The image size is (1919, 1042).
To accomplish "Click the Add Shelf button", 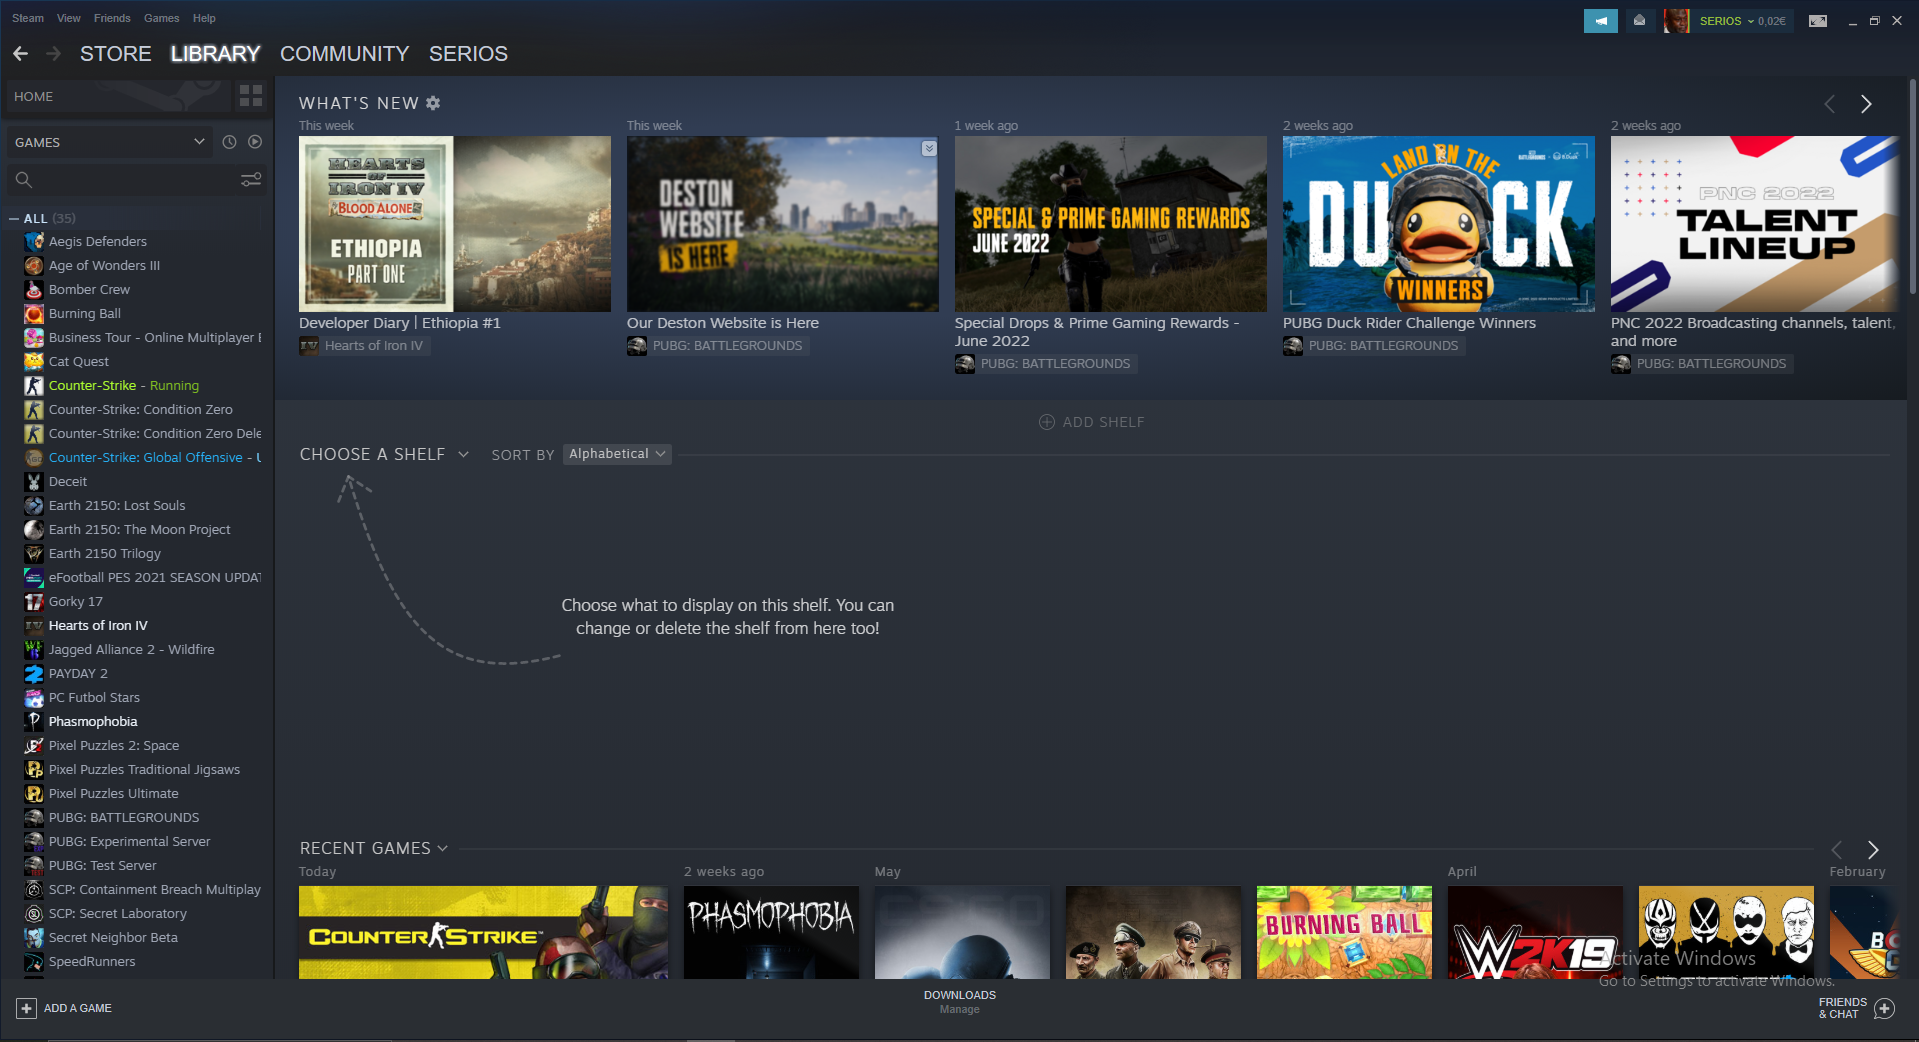I will pos(1091,422).
